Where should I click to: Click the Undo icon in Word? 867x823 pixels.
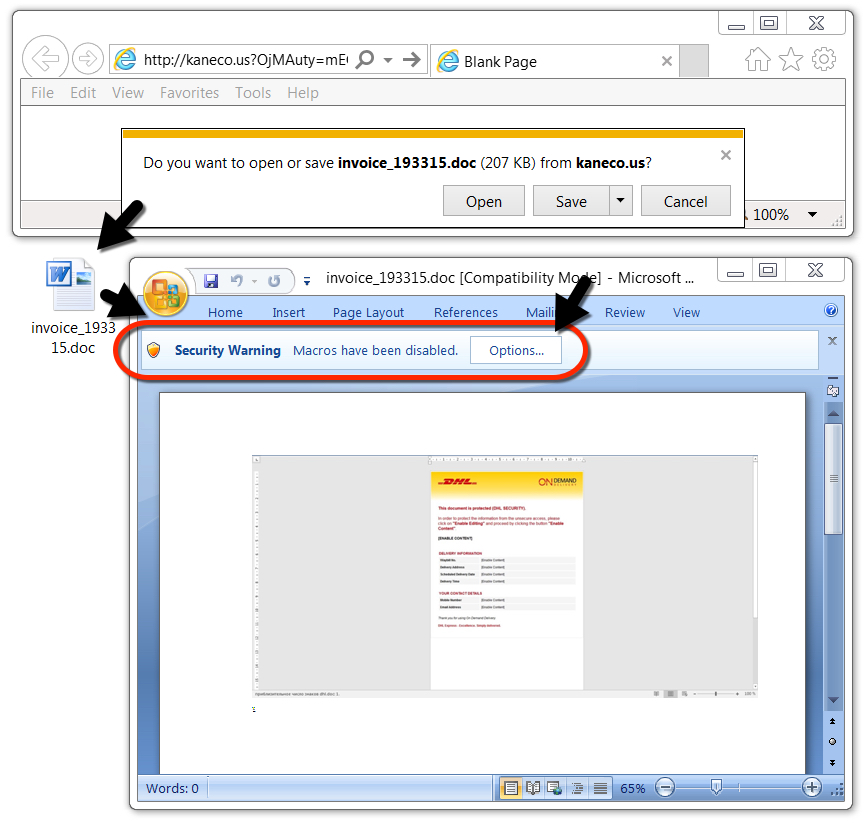[x=237, y=280]
